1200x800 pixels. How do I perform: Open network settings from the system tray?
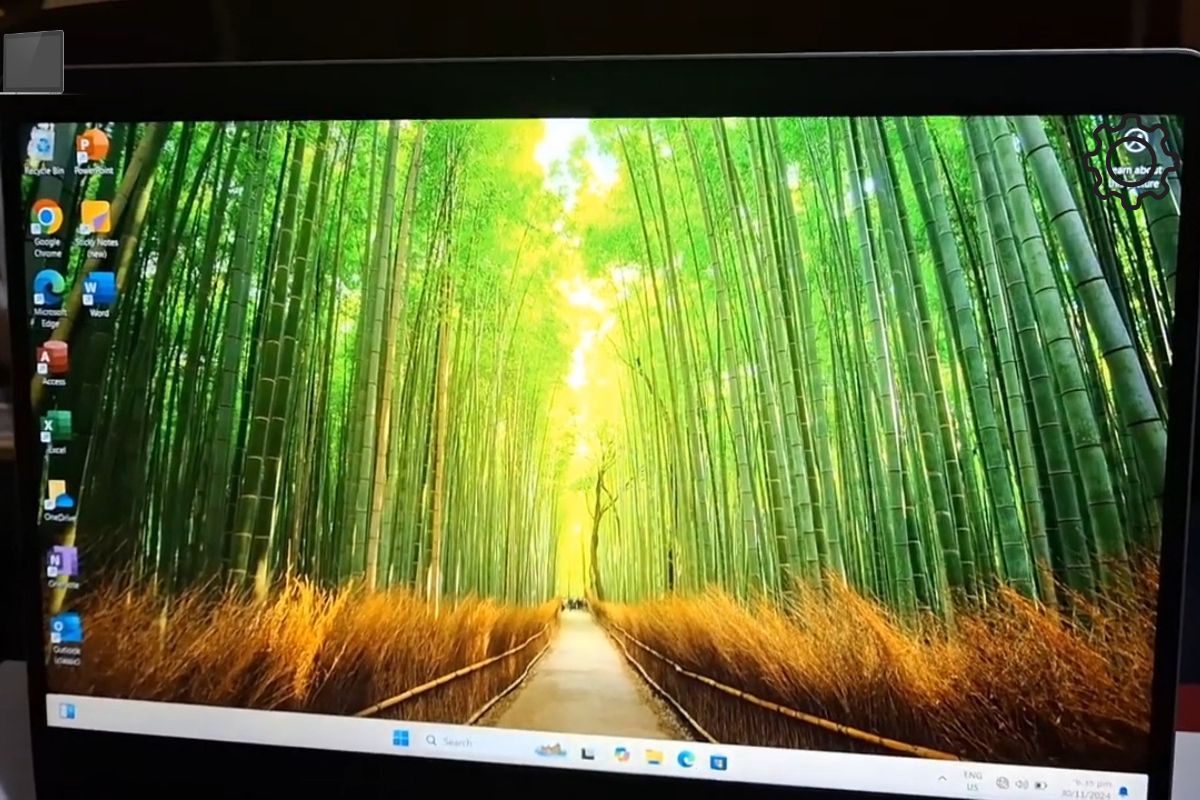(1003, 782)
